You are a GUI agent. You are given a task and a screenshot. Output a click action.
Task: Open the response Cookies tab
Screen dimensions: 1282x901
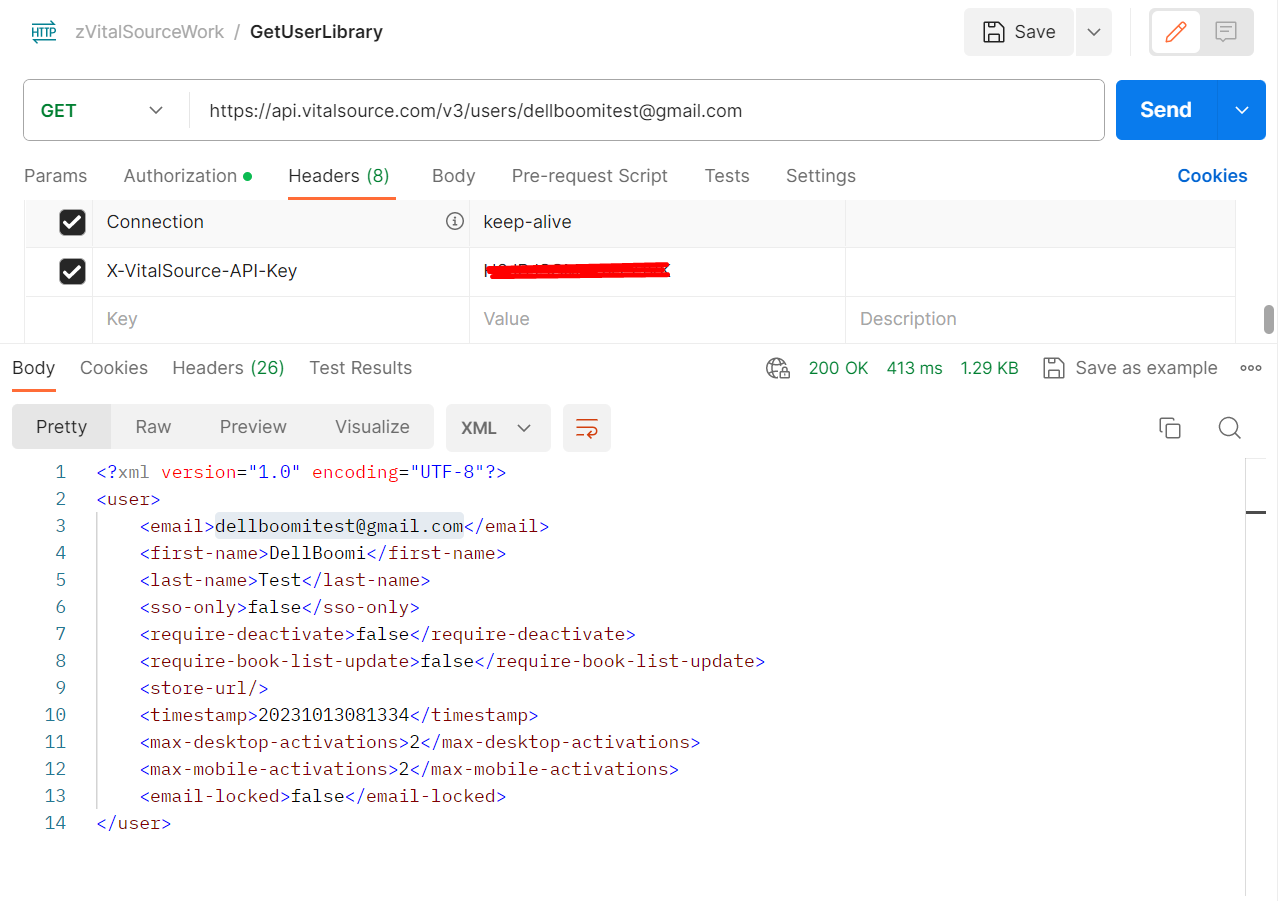click(114, 368)
